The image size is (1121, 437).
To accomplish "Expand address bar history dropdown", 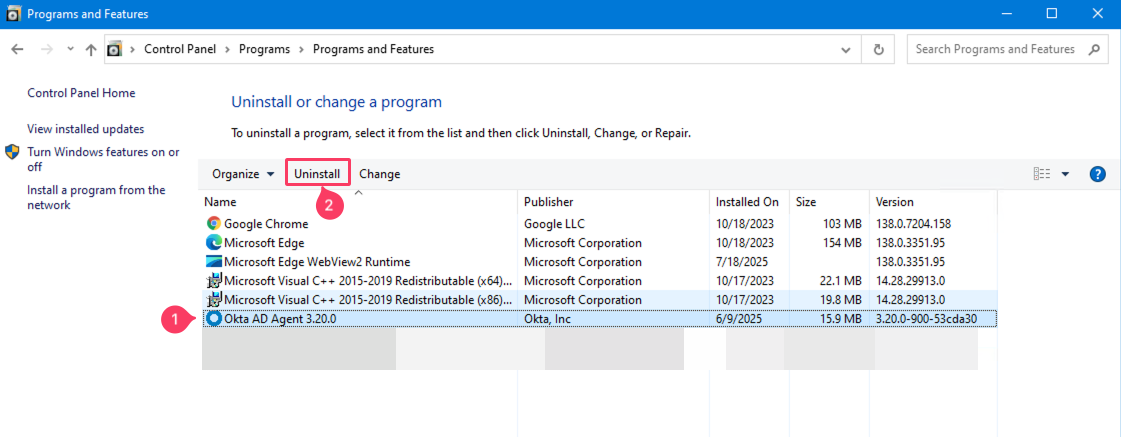I will (846, 50).
